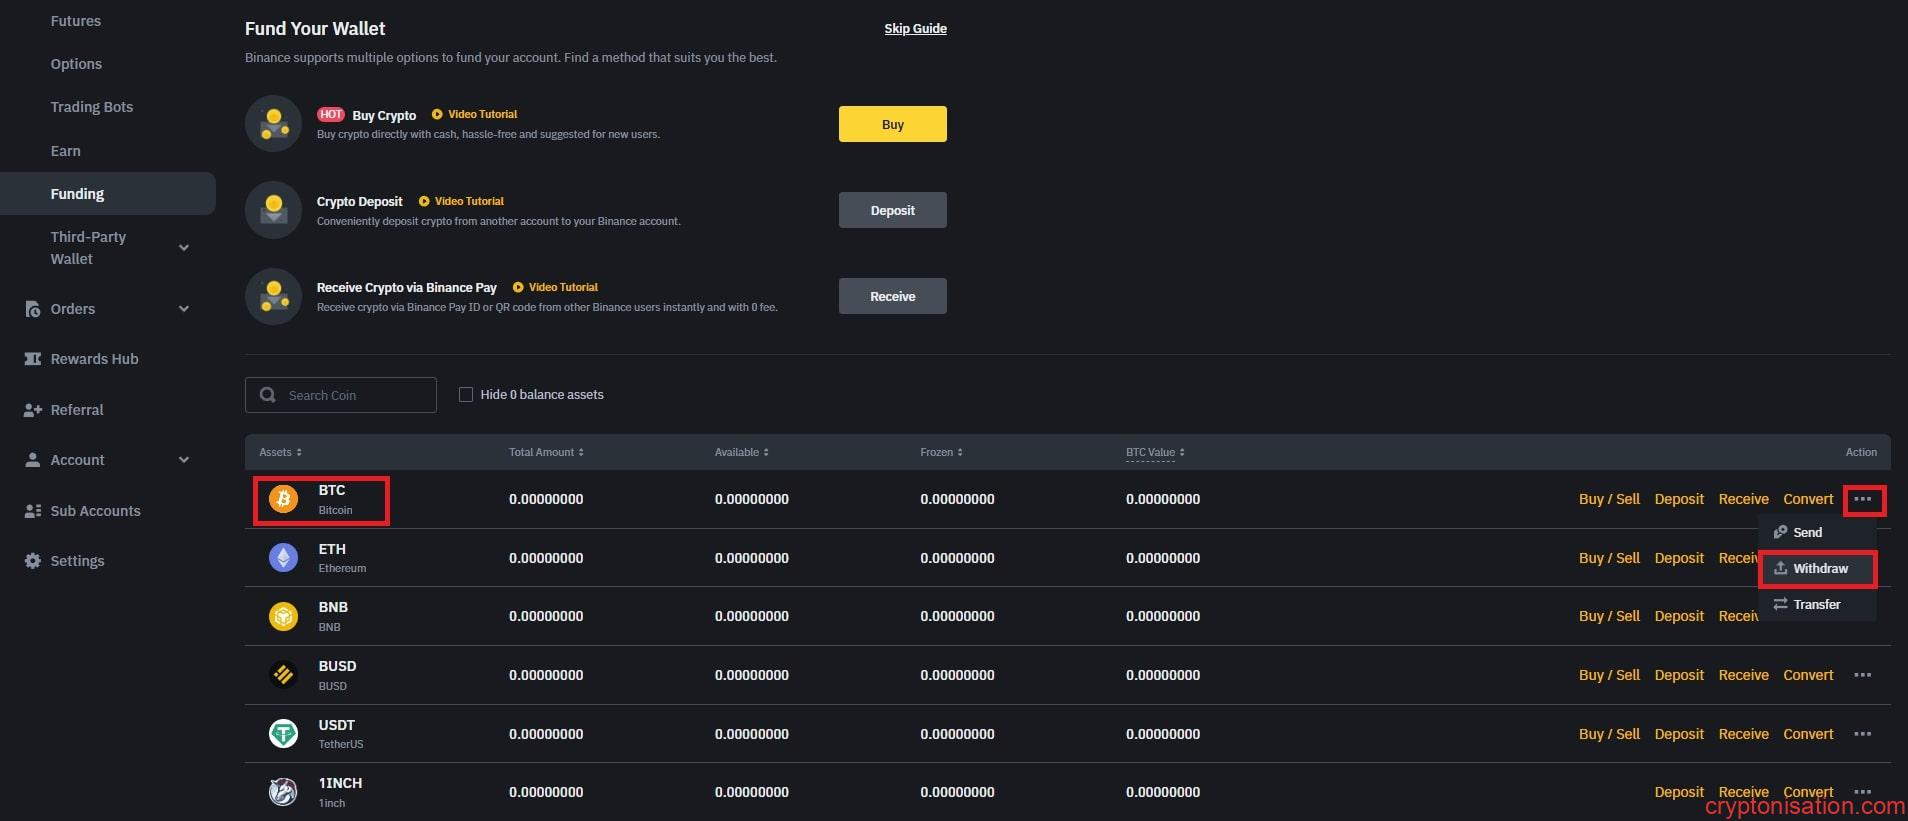Click the Ethereum coin icon
Viewport: 1908px width, 821px height.
(x=283, y=558)
